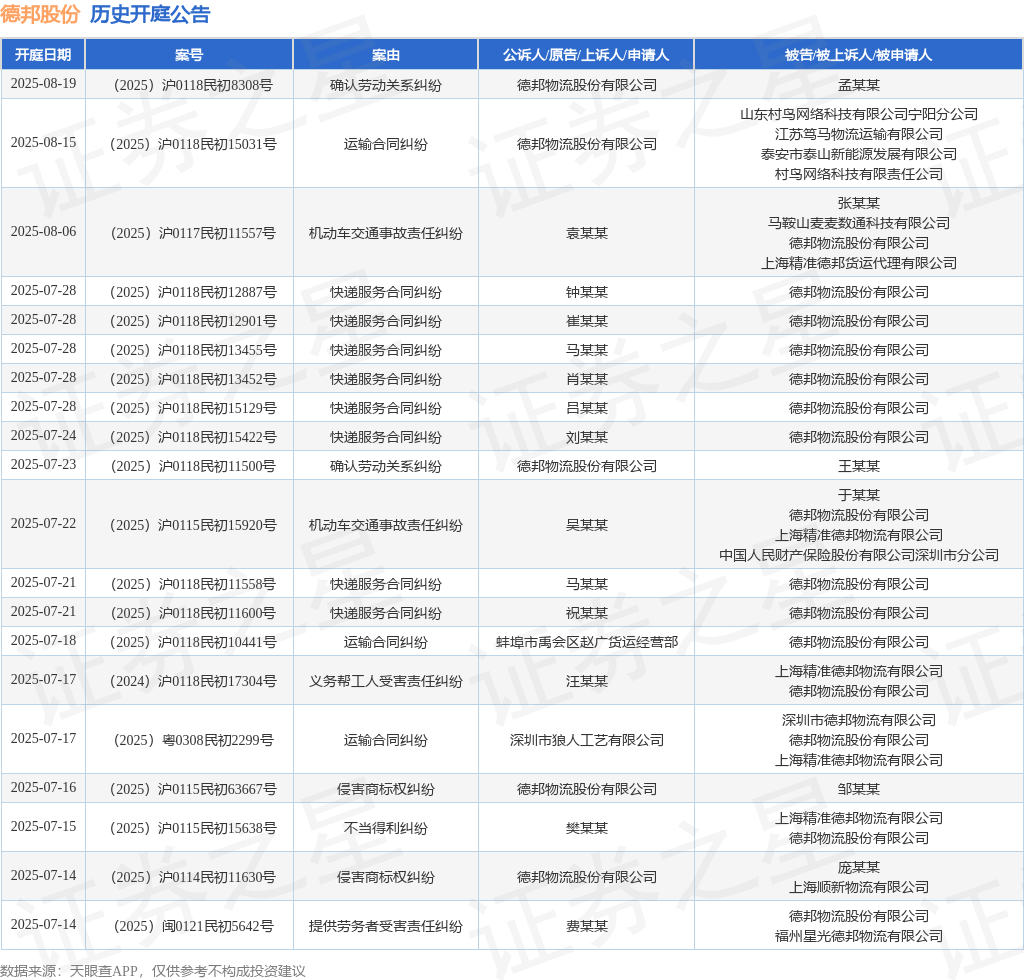Click the date 2025-07-18
The image size is (1024, 980).
(43, 640)
